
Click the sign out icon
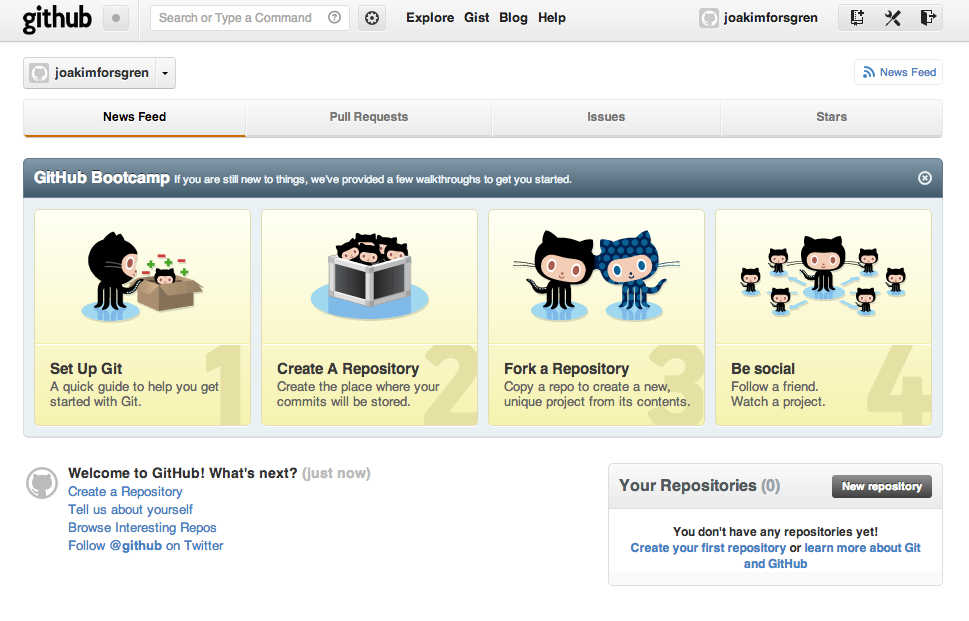pos(928,17)
